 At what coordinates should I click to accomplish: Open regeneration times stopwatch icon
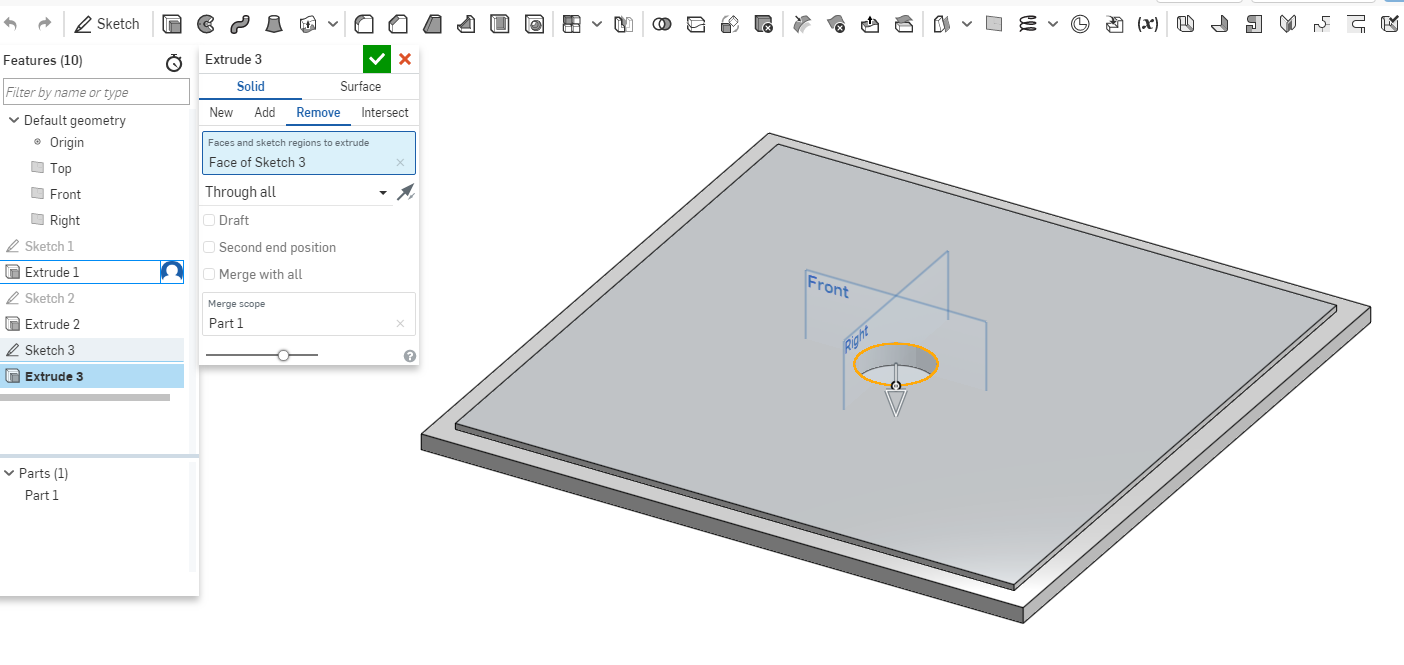point(174,62)
